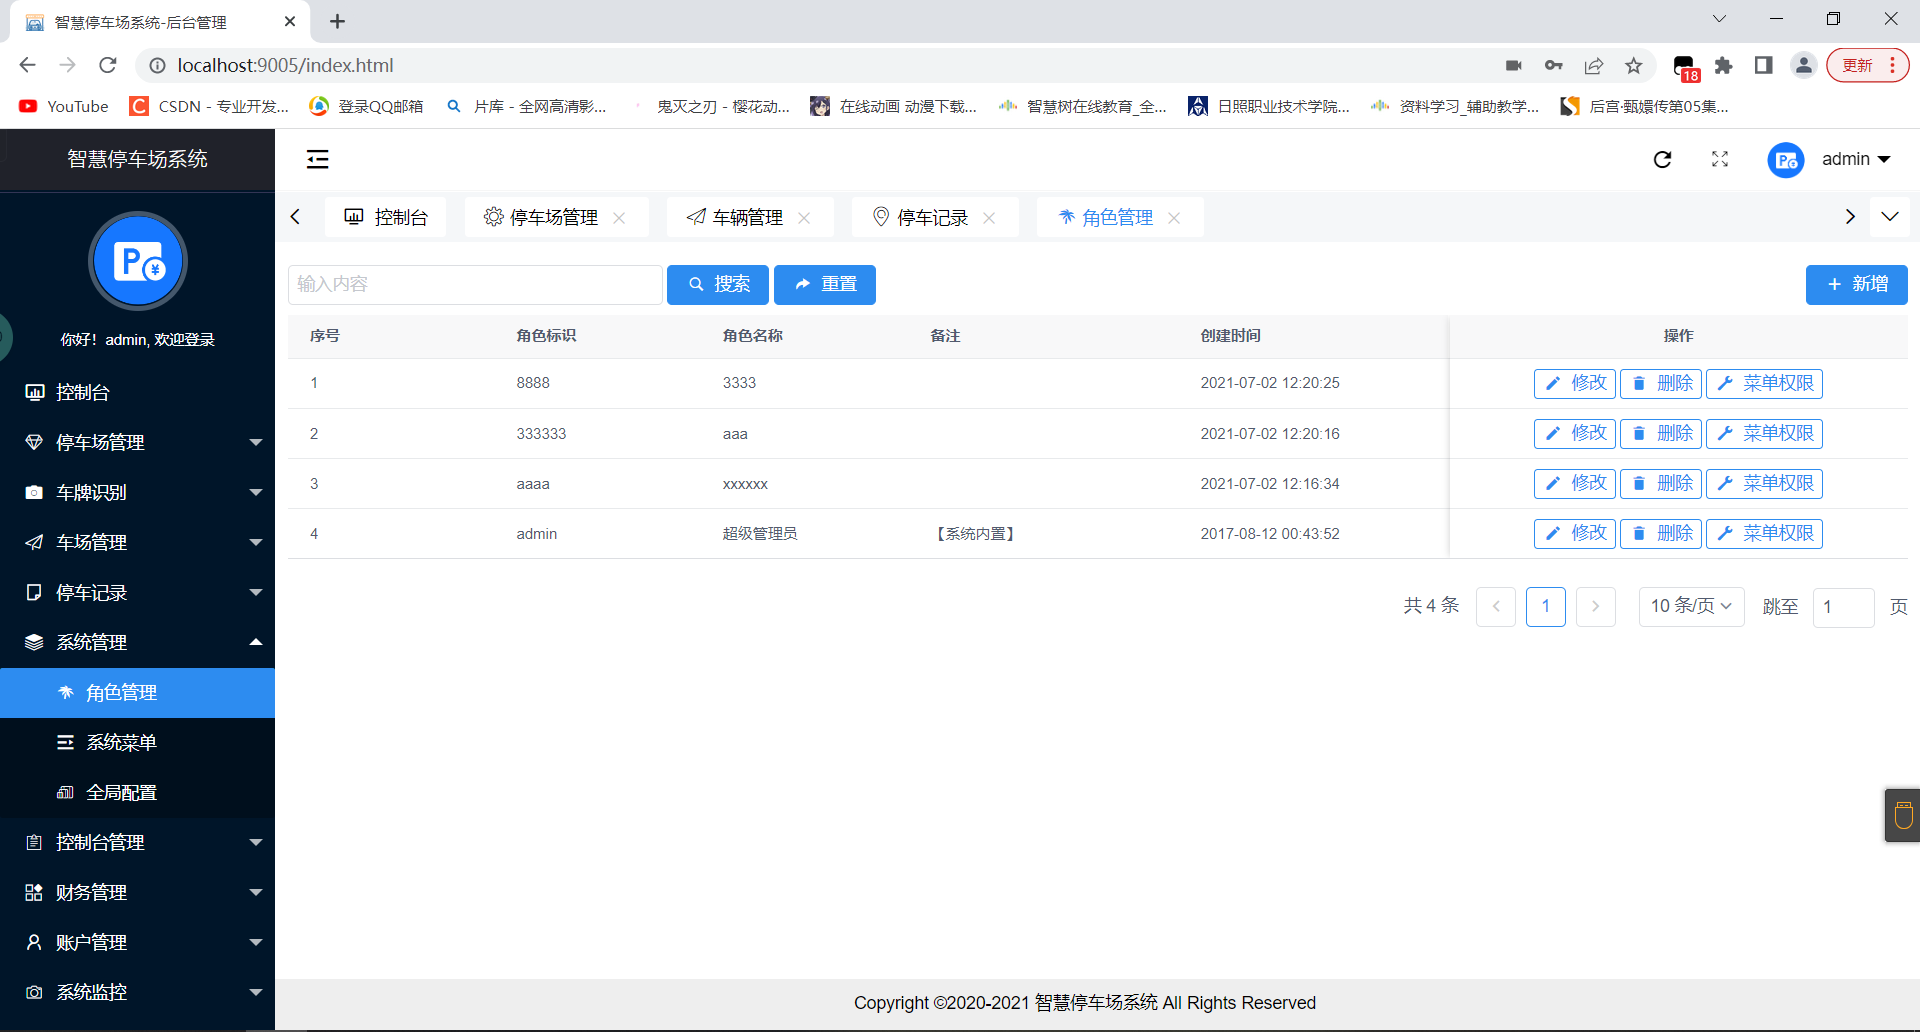
Task: Open the YouTube bookmark
Action: (64, 106)
